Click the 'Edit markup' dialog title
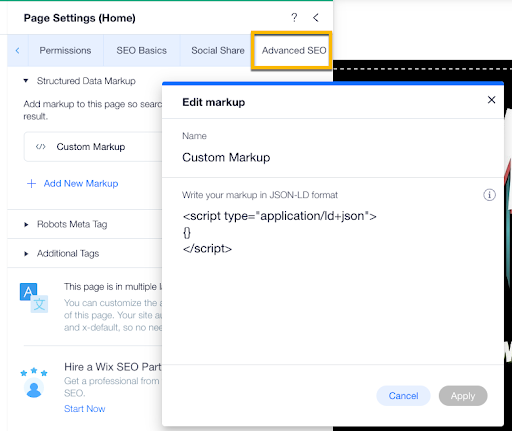 pos(214,102)
